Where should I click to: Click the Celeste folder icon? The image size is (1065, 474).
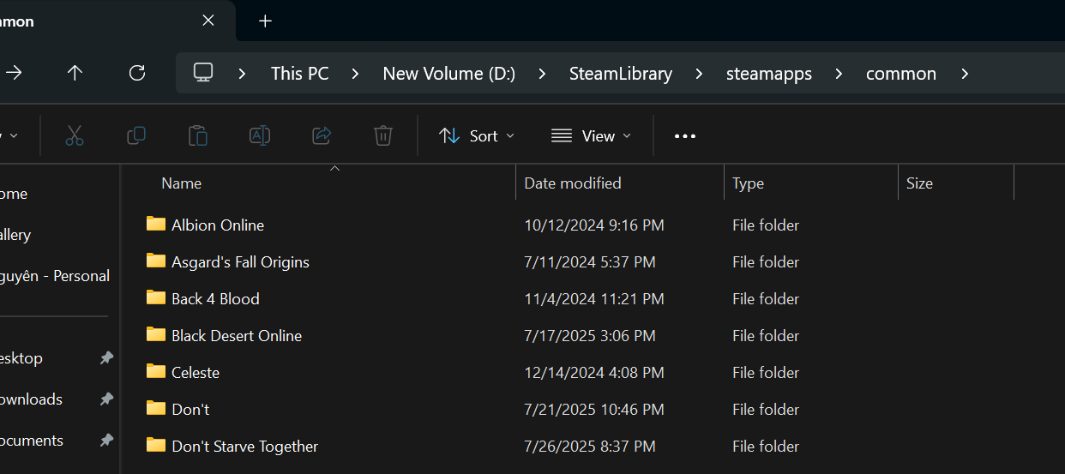156,371
